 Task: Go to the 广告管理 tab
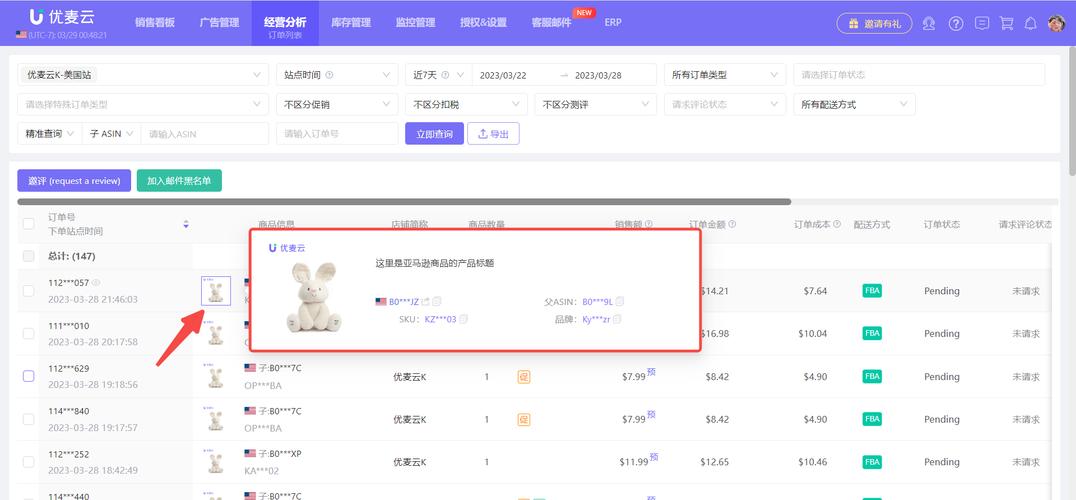click(219, 23)
